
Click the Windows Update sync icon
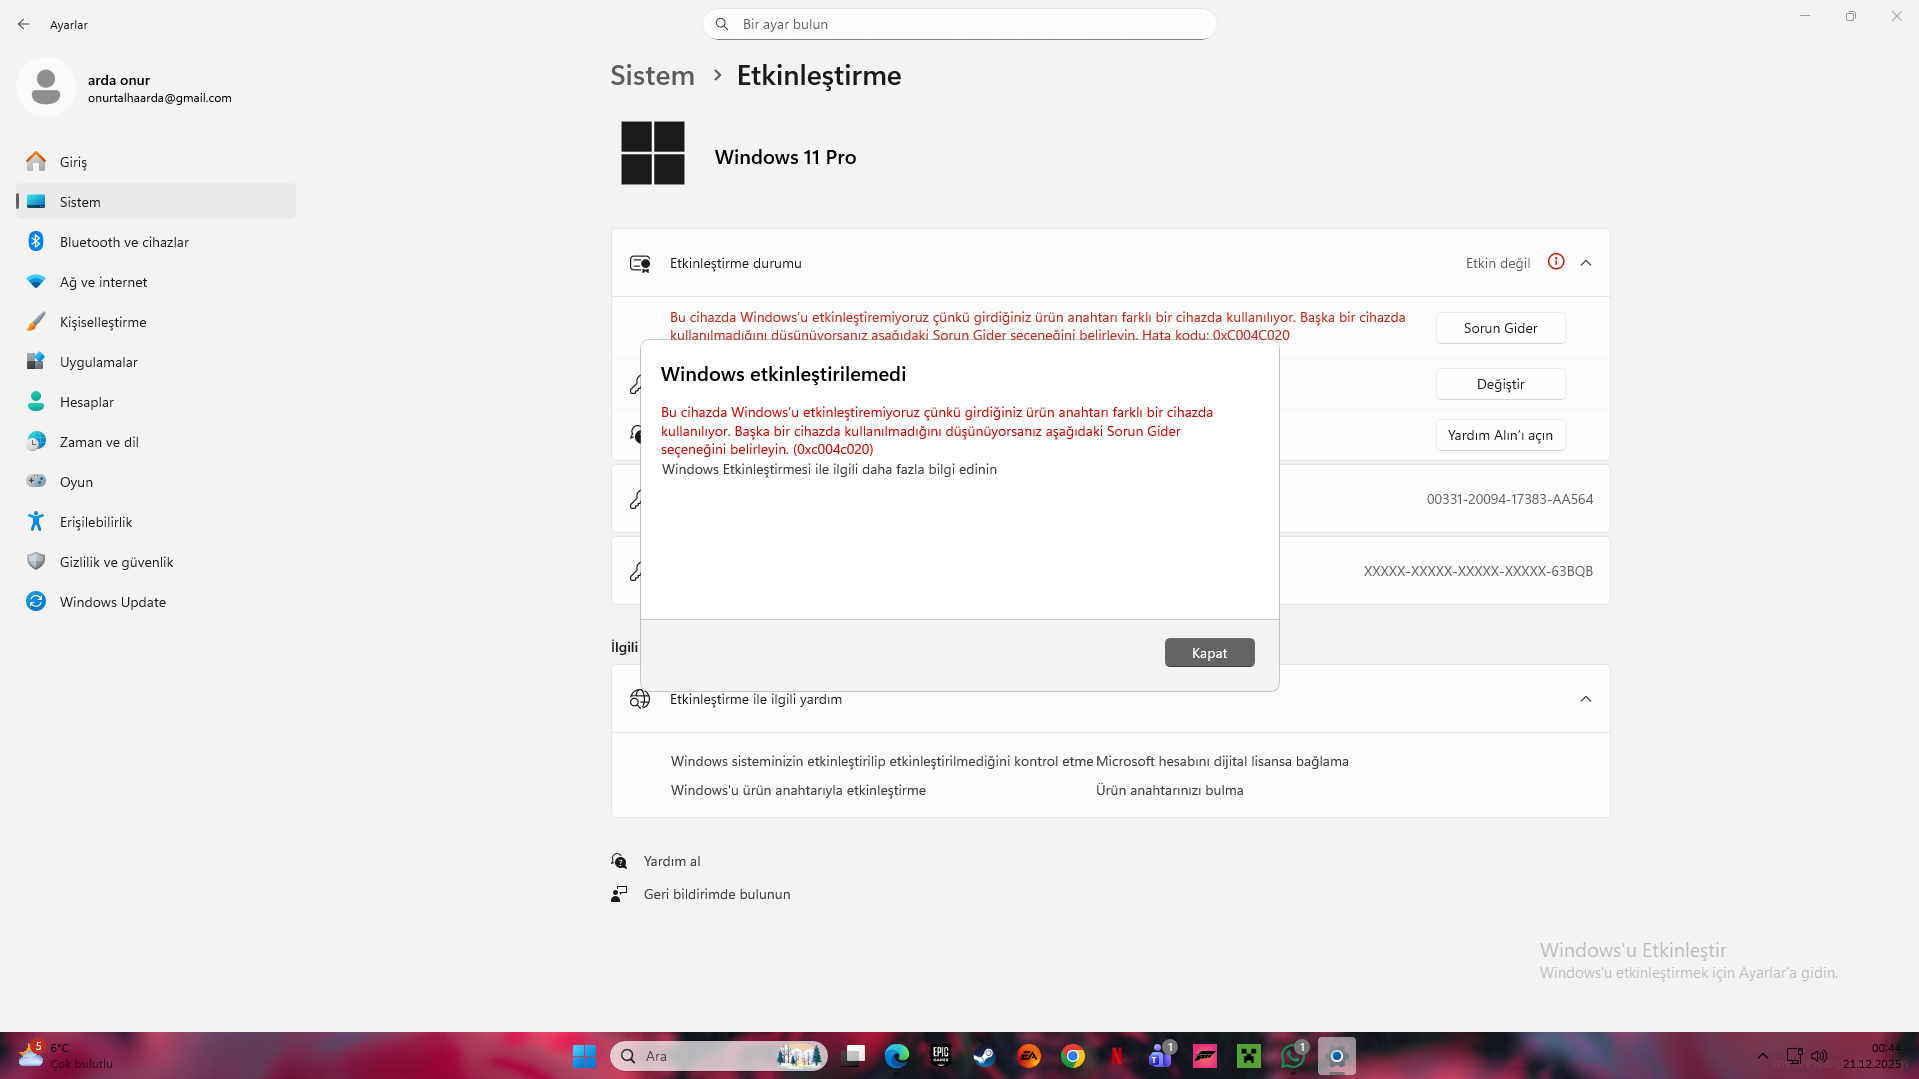[x=36, y=601]
